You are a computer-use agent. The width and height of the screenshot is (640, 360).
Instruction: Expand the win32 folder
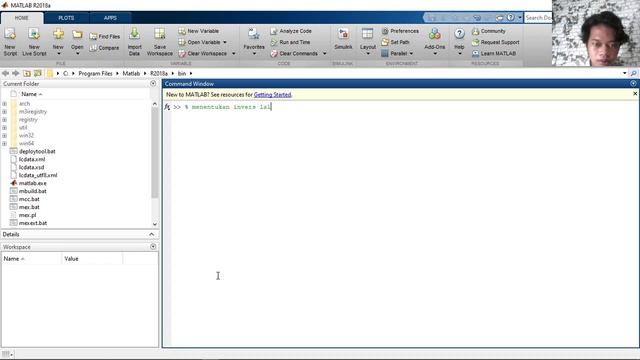tap(4, 136)
